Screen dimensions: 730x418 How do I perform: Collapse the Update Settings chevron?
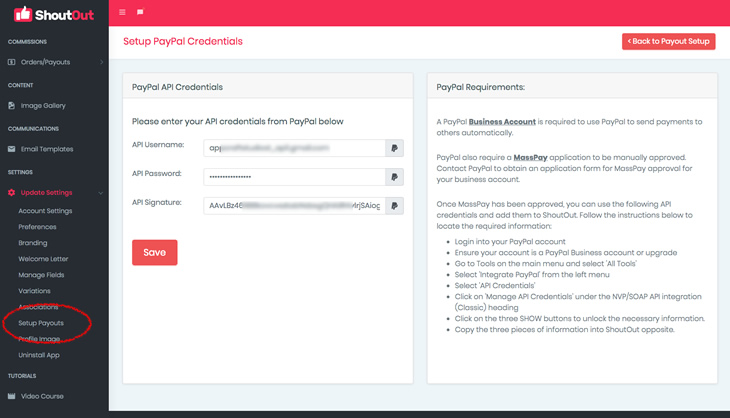click(x=101, y=193)
